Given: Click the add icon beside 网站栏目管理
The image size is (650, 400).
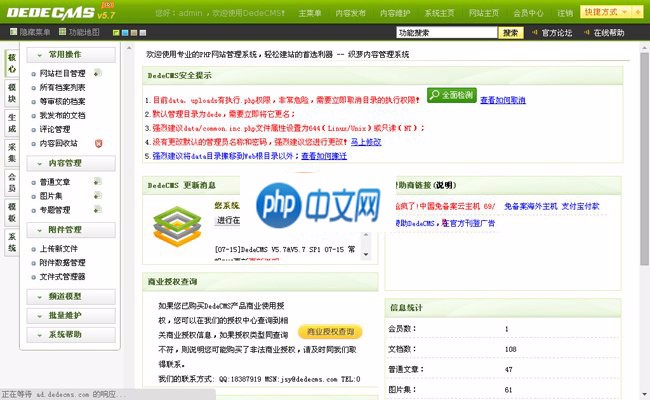Looking at the screenshot, I should pos(98,73).
